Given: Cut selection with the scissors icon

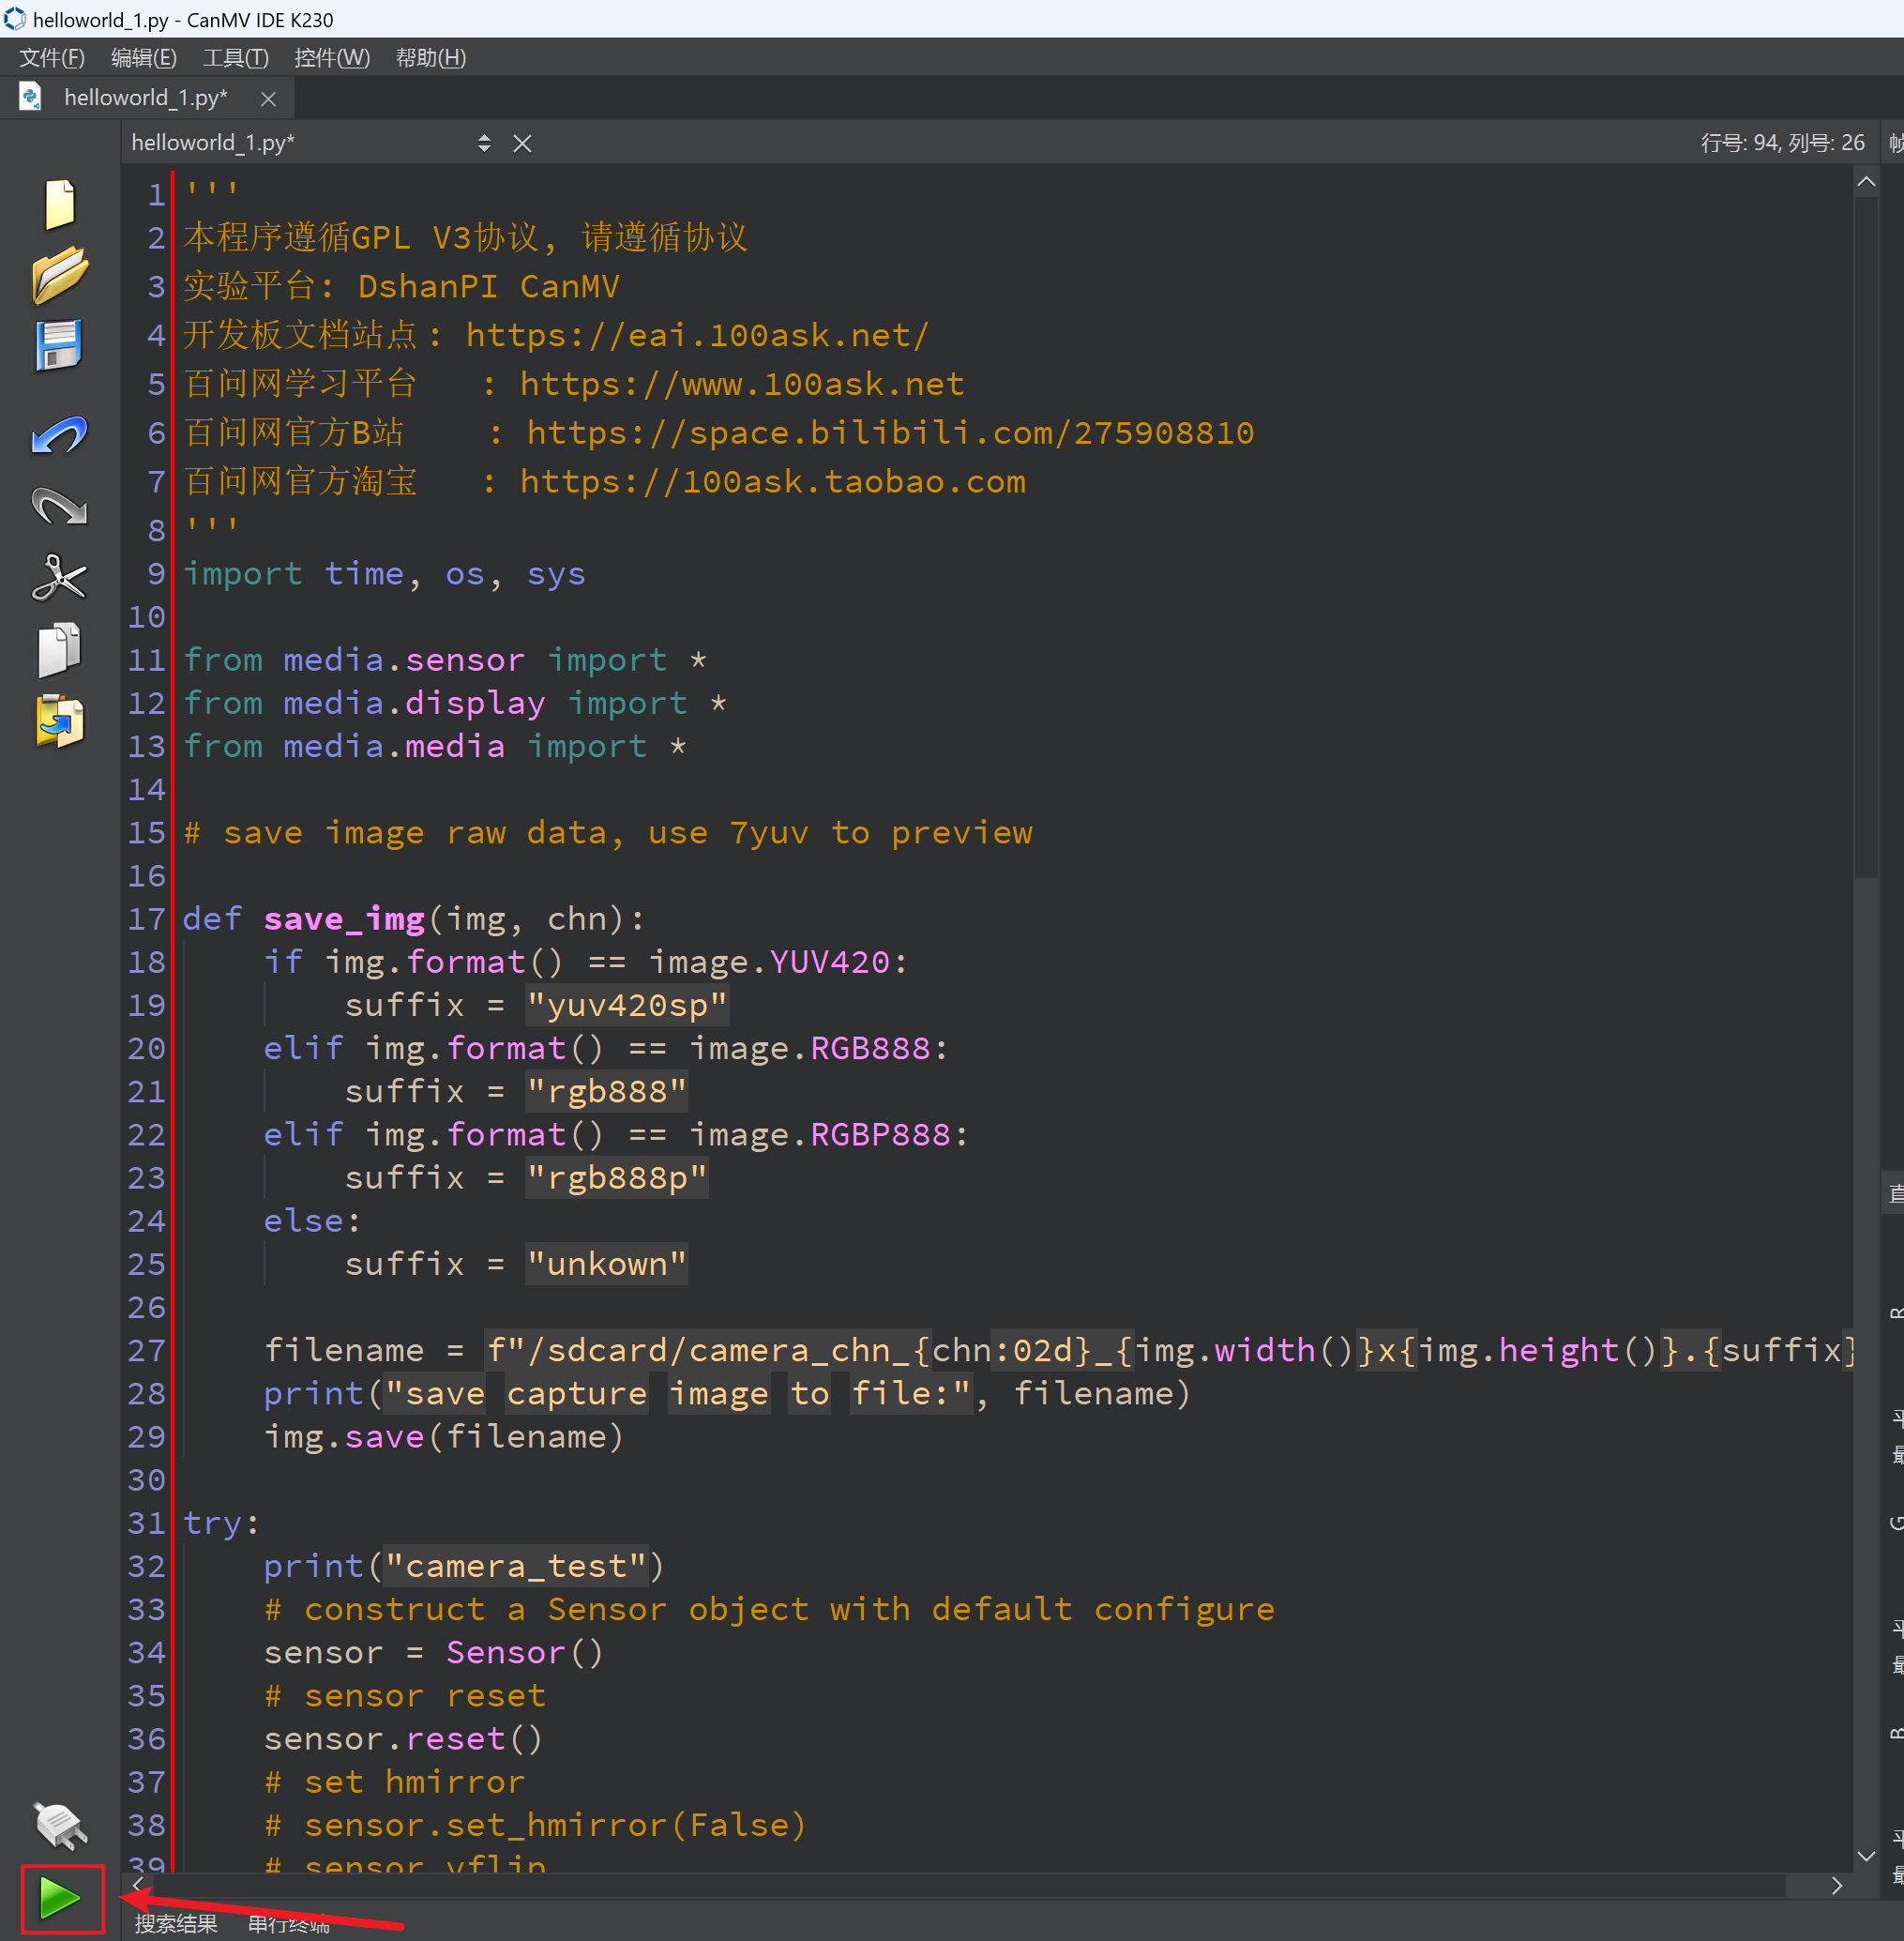Looking at the screenshot, I should tap(59, 578).
